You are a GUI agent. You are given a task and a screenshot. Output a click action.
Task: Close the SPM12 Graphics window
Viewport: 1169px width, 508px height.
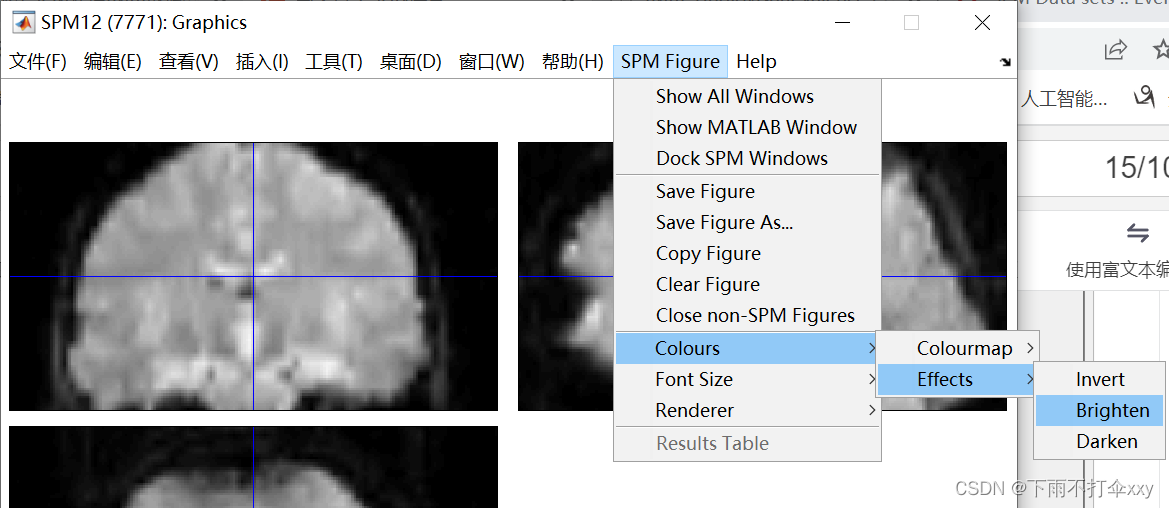click(983, 23)
